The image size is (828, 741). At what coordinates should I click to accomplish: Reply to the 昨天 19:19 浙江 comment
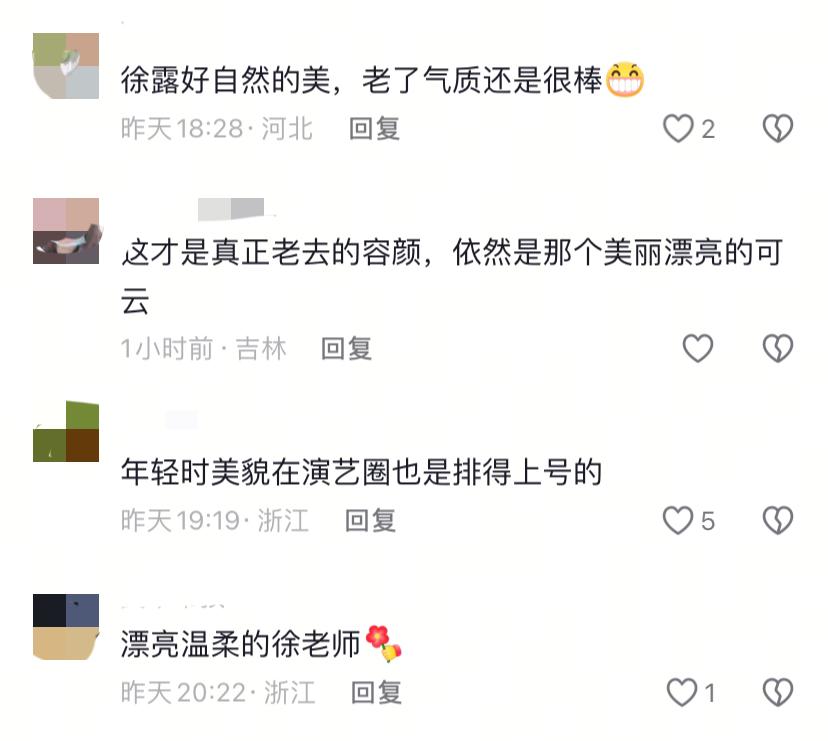(x=370, y=521)
